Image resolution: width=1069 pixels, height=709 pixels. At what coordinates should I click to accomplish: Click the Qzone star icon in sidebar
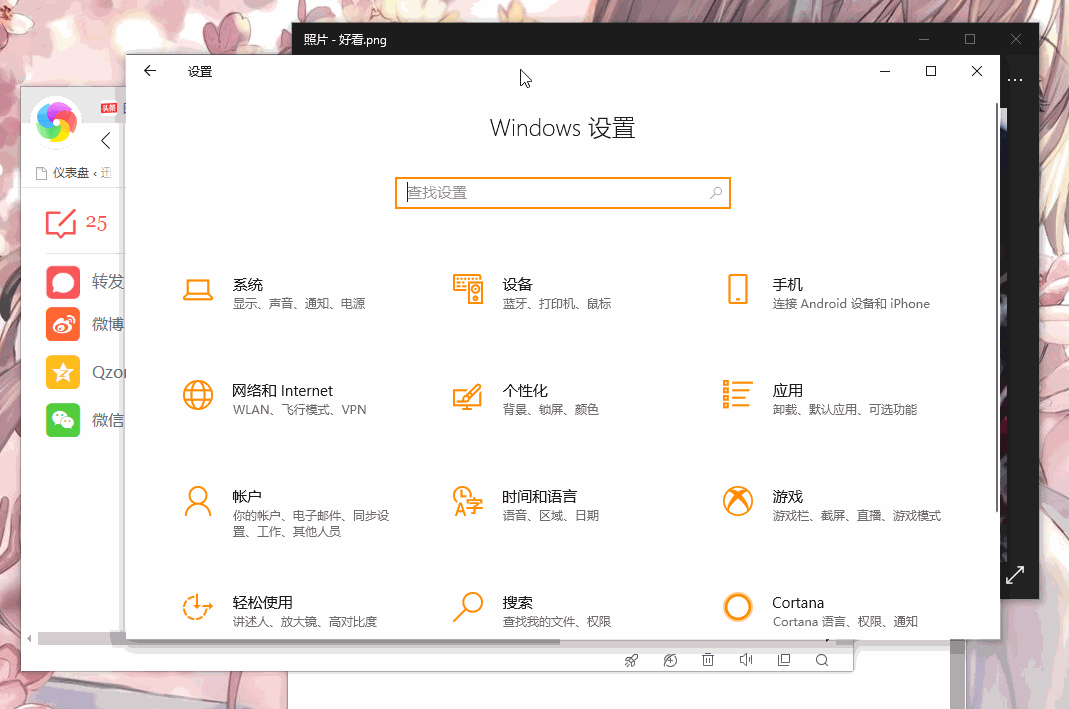(62, 372)
